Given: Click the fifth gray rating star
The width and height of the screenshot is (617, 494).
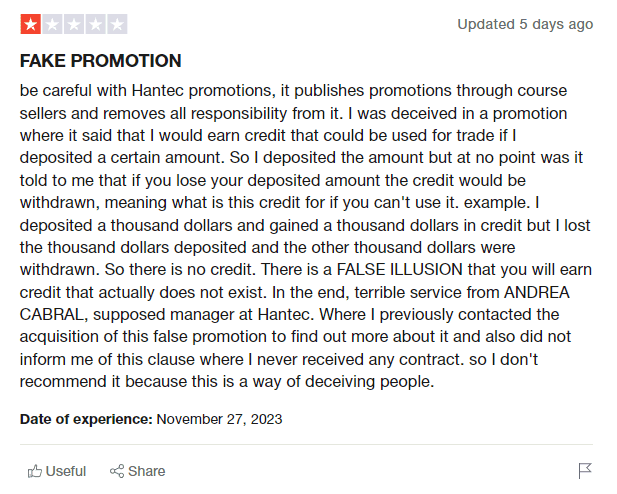Looking at the screenshot, I should click(117, 23).
